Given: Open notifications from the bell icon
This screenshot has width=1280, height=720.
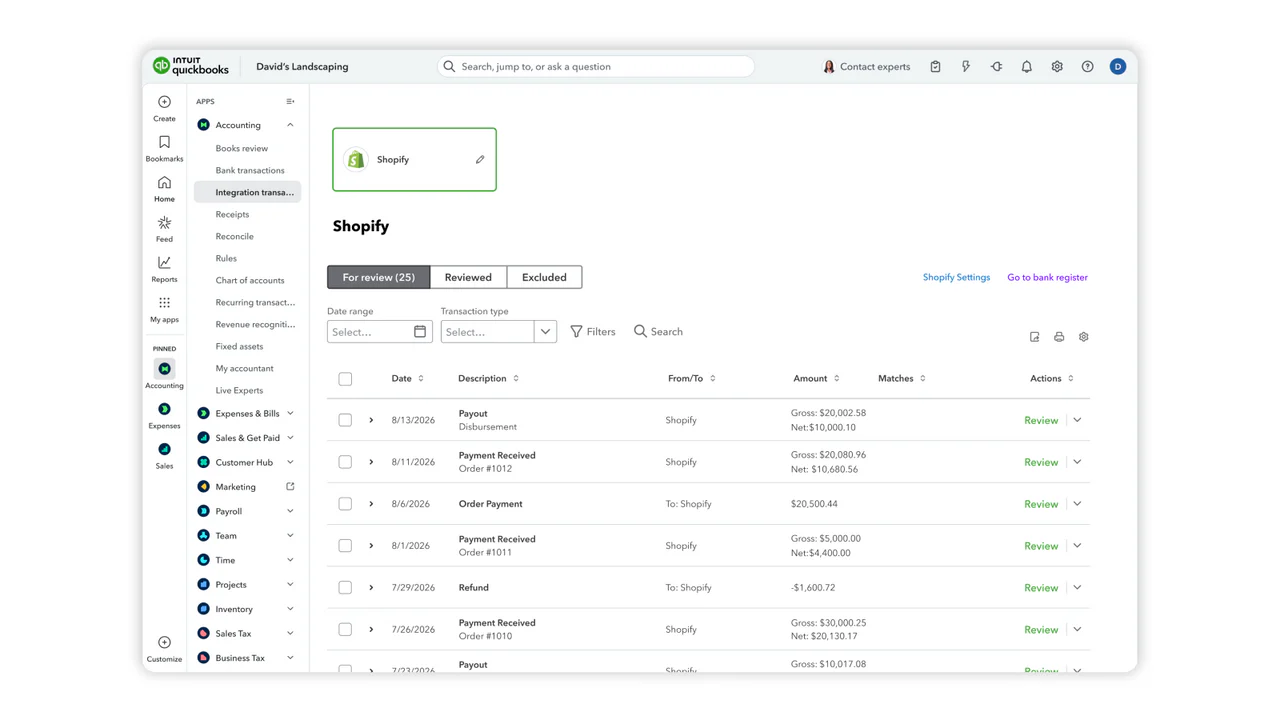Looking at the screenshot, I should point(1026,66).
